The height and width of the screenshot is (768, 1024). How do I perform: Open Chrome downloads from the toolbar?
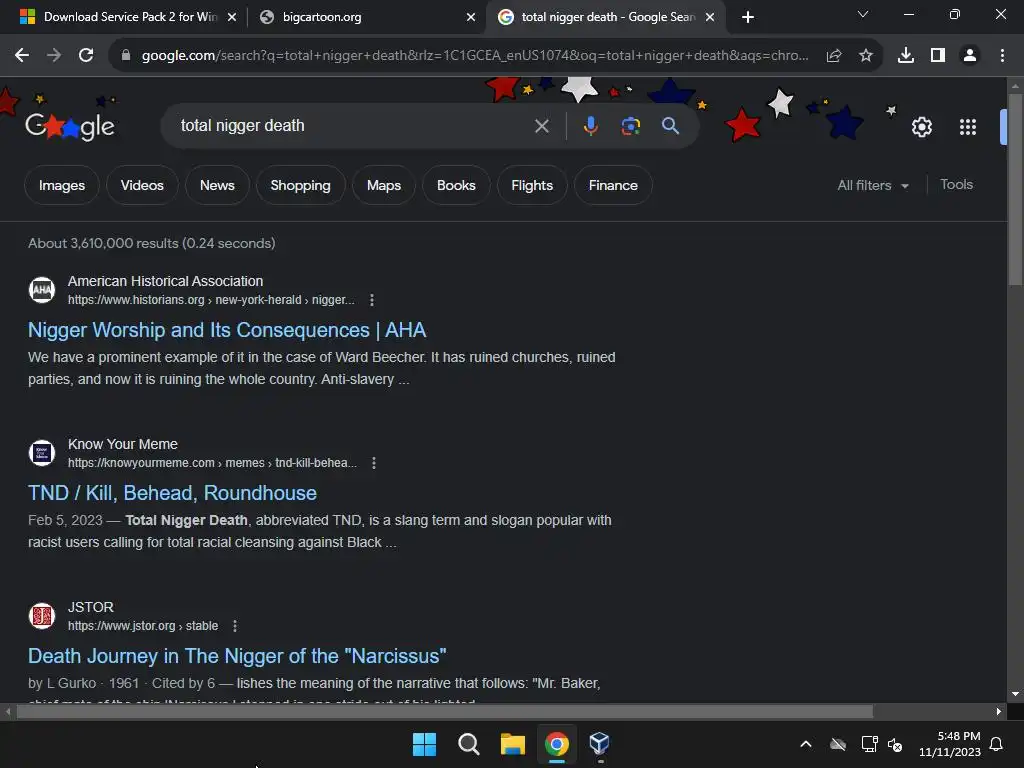906,56
